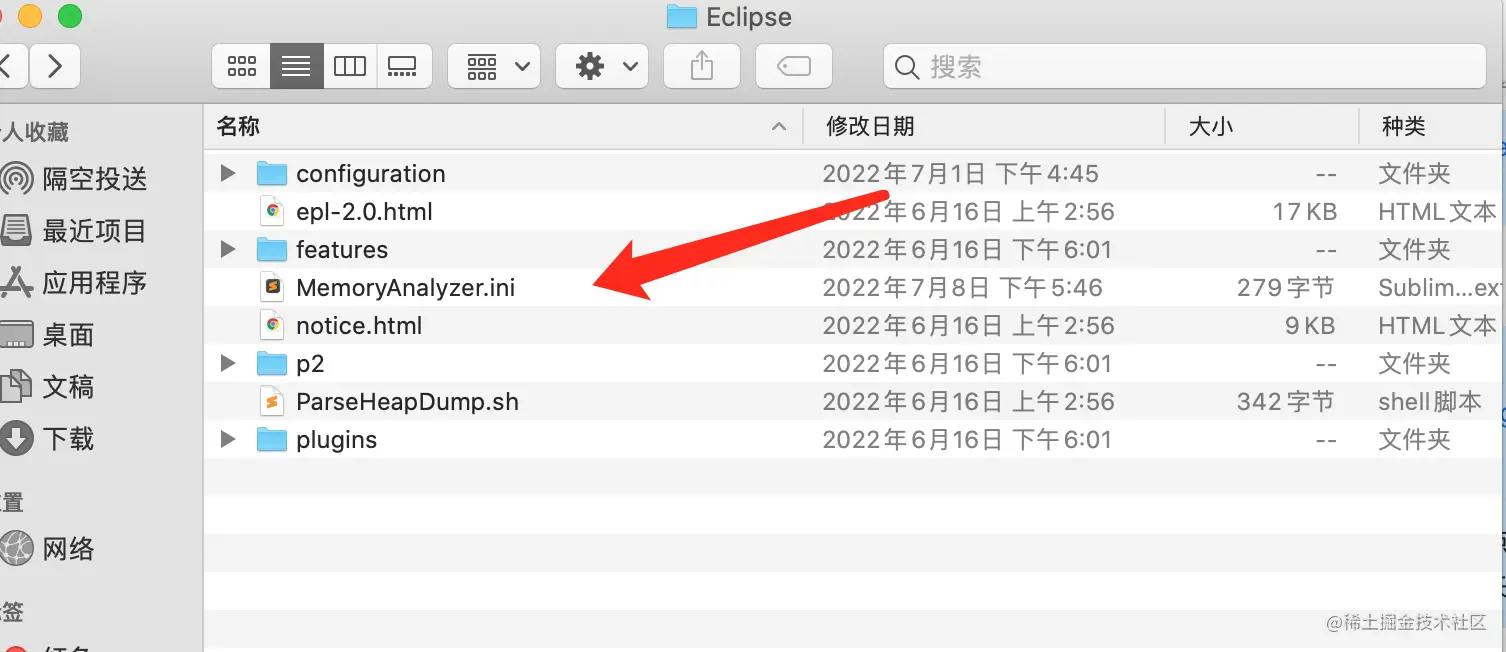Open 网络 in the sidebar
The image size is (1506, 652).
(68, 548)
